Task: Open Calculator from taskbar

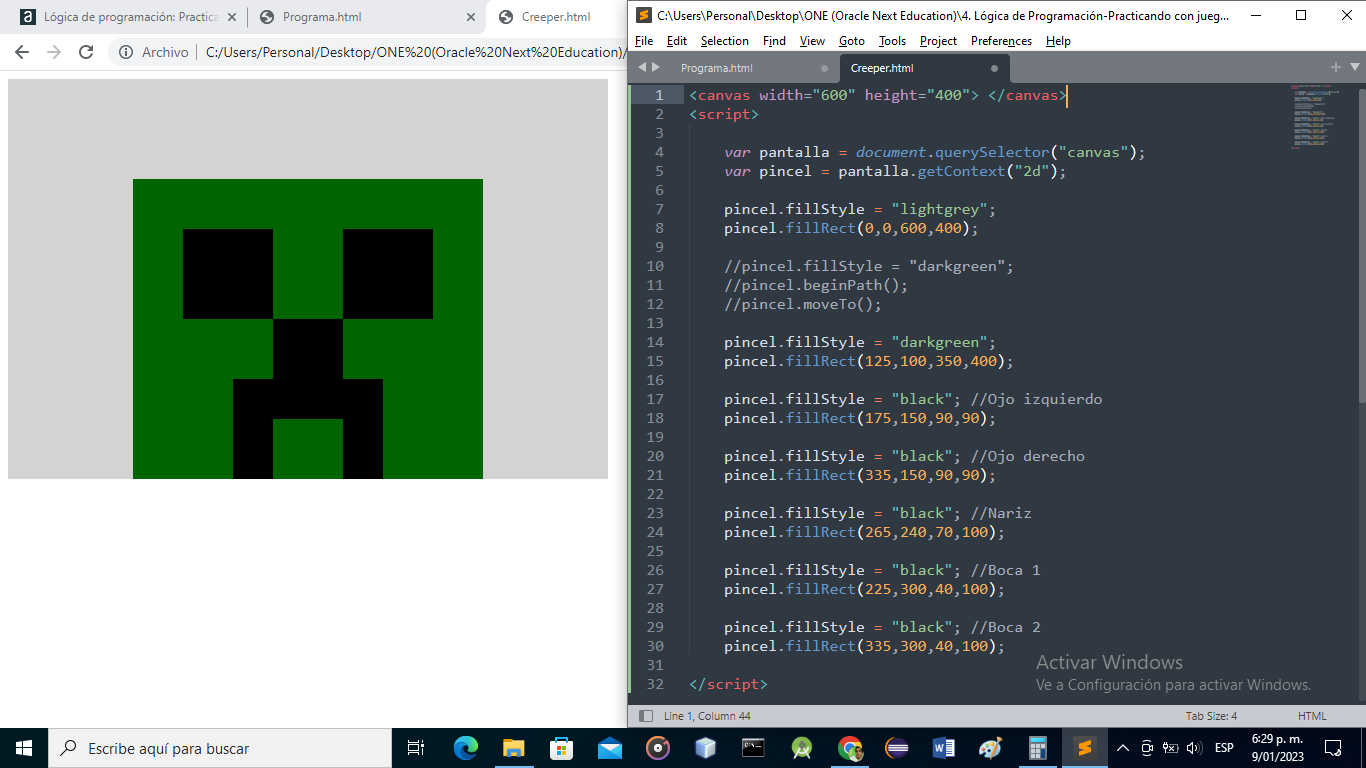Action: 1038,748
